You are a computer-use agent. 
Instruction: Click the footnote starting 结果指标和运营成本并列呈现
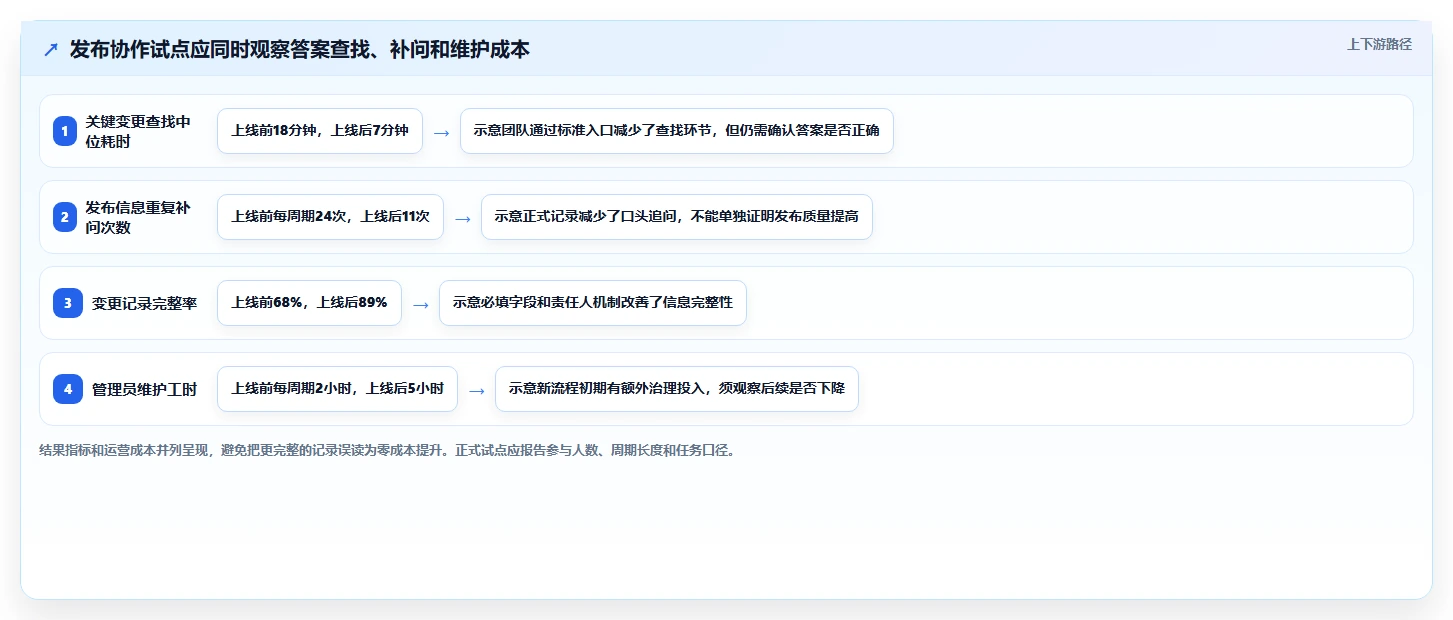[389, 450]
